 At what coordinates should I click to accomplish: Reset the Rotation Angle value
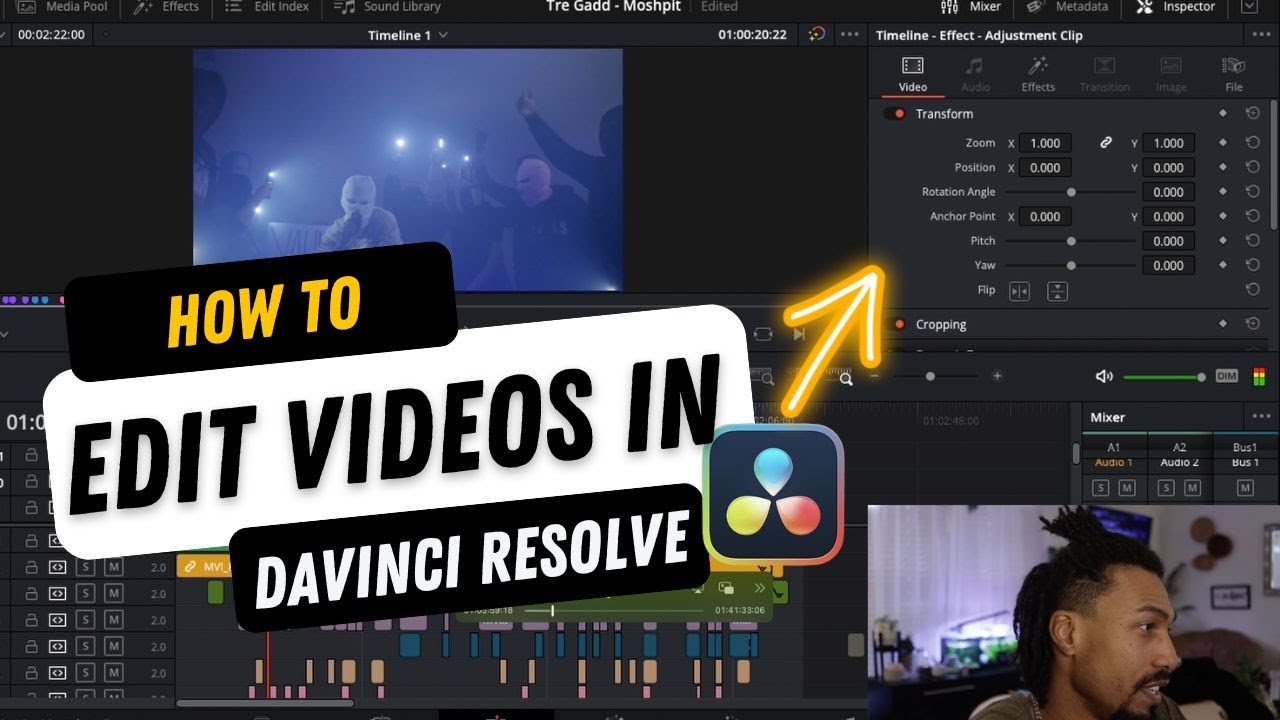pos(1252,192)
